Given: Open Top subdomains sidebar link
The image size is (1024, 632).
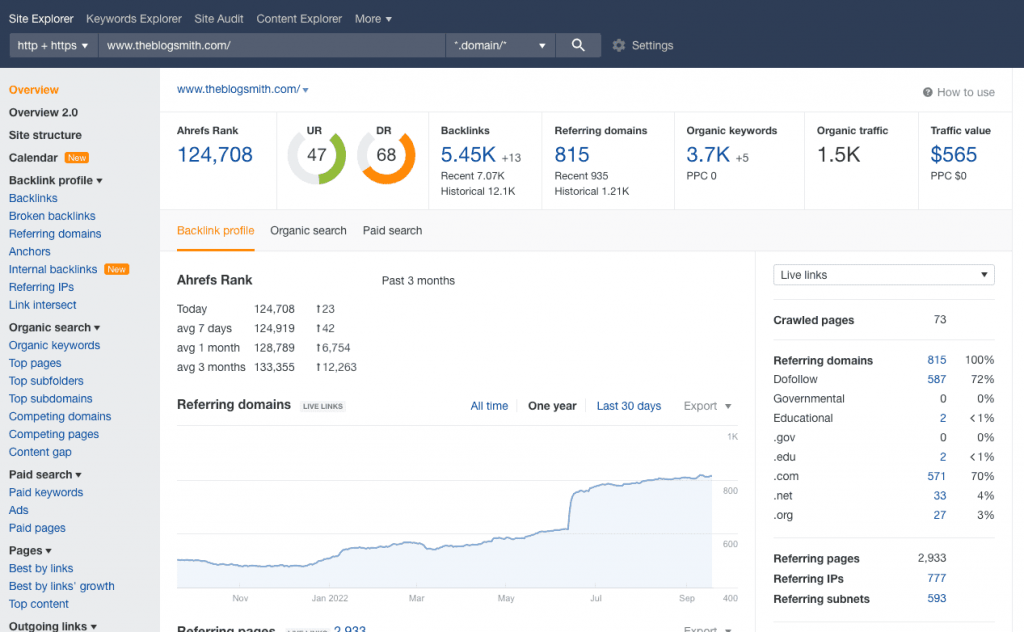Looking at the screenshot, I should [50, 398].
